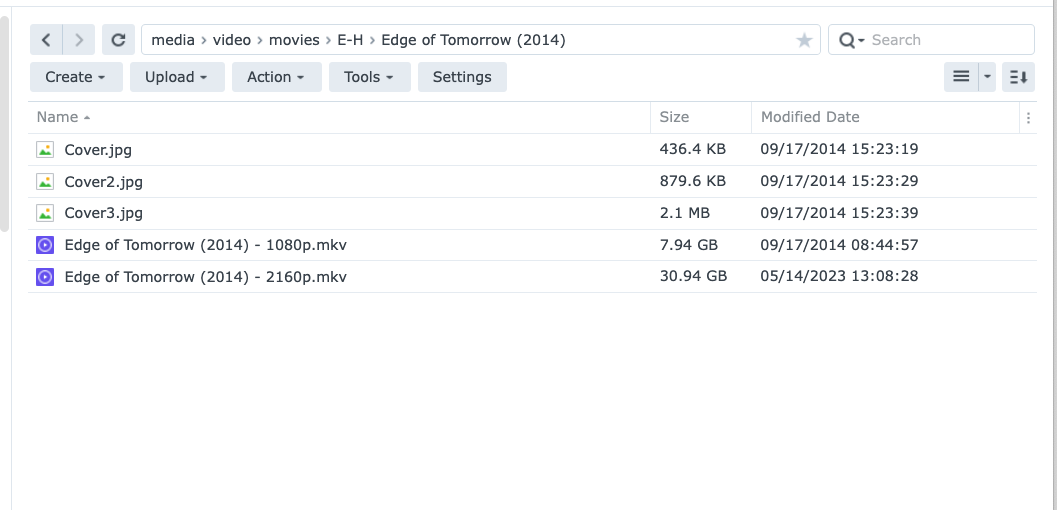This screenshot has height=510, width=1057.
Task: Select the Cover3.jpg image icon
Action: point(45,213)
